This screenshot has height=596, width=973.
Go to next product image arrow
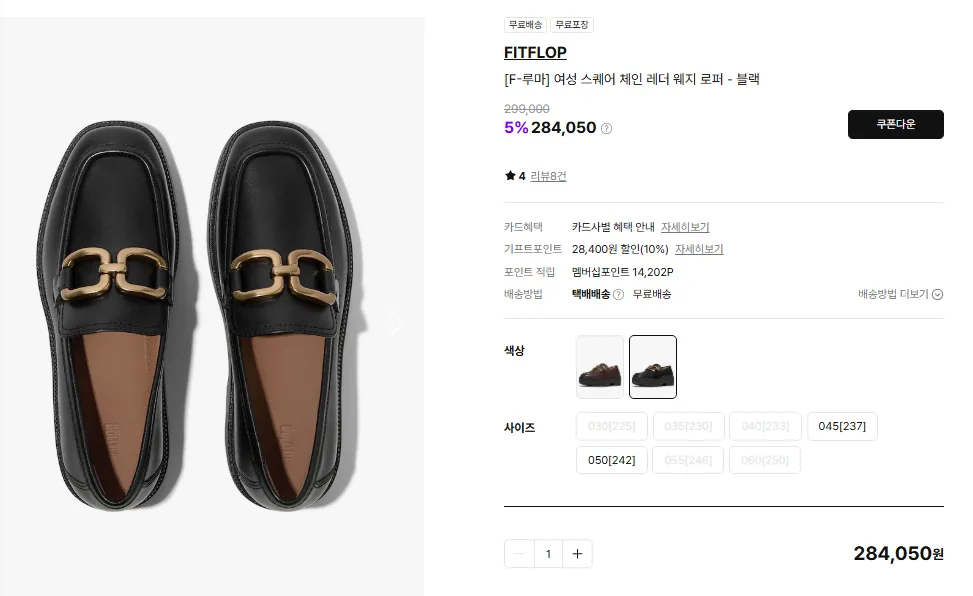(x=396, y=322)
